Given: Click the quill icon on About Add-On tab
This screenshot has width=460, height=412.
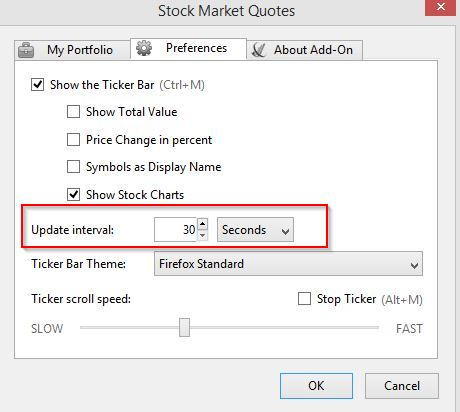Looking at the screenshot, I should (259, 50).
